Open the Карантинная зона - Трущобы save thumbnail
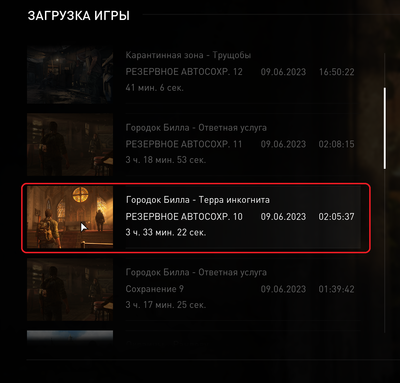 70,75
